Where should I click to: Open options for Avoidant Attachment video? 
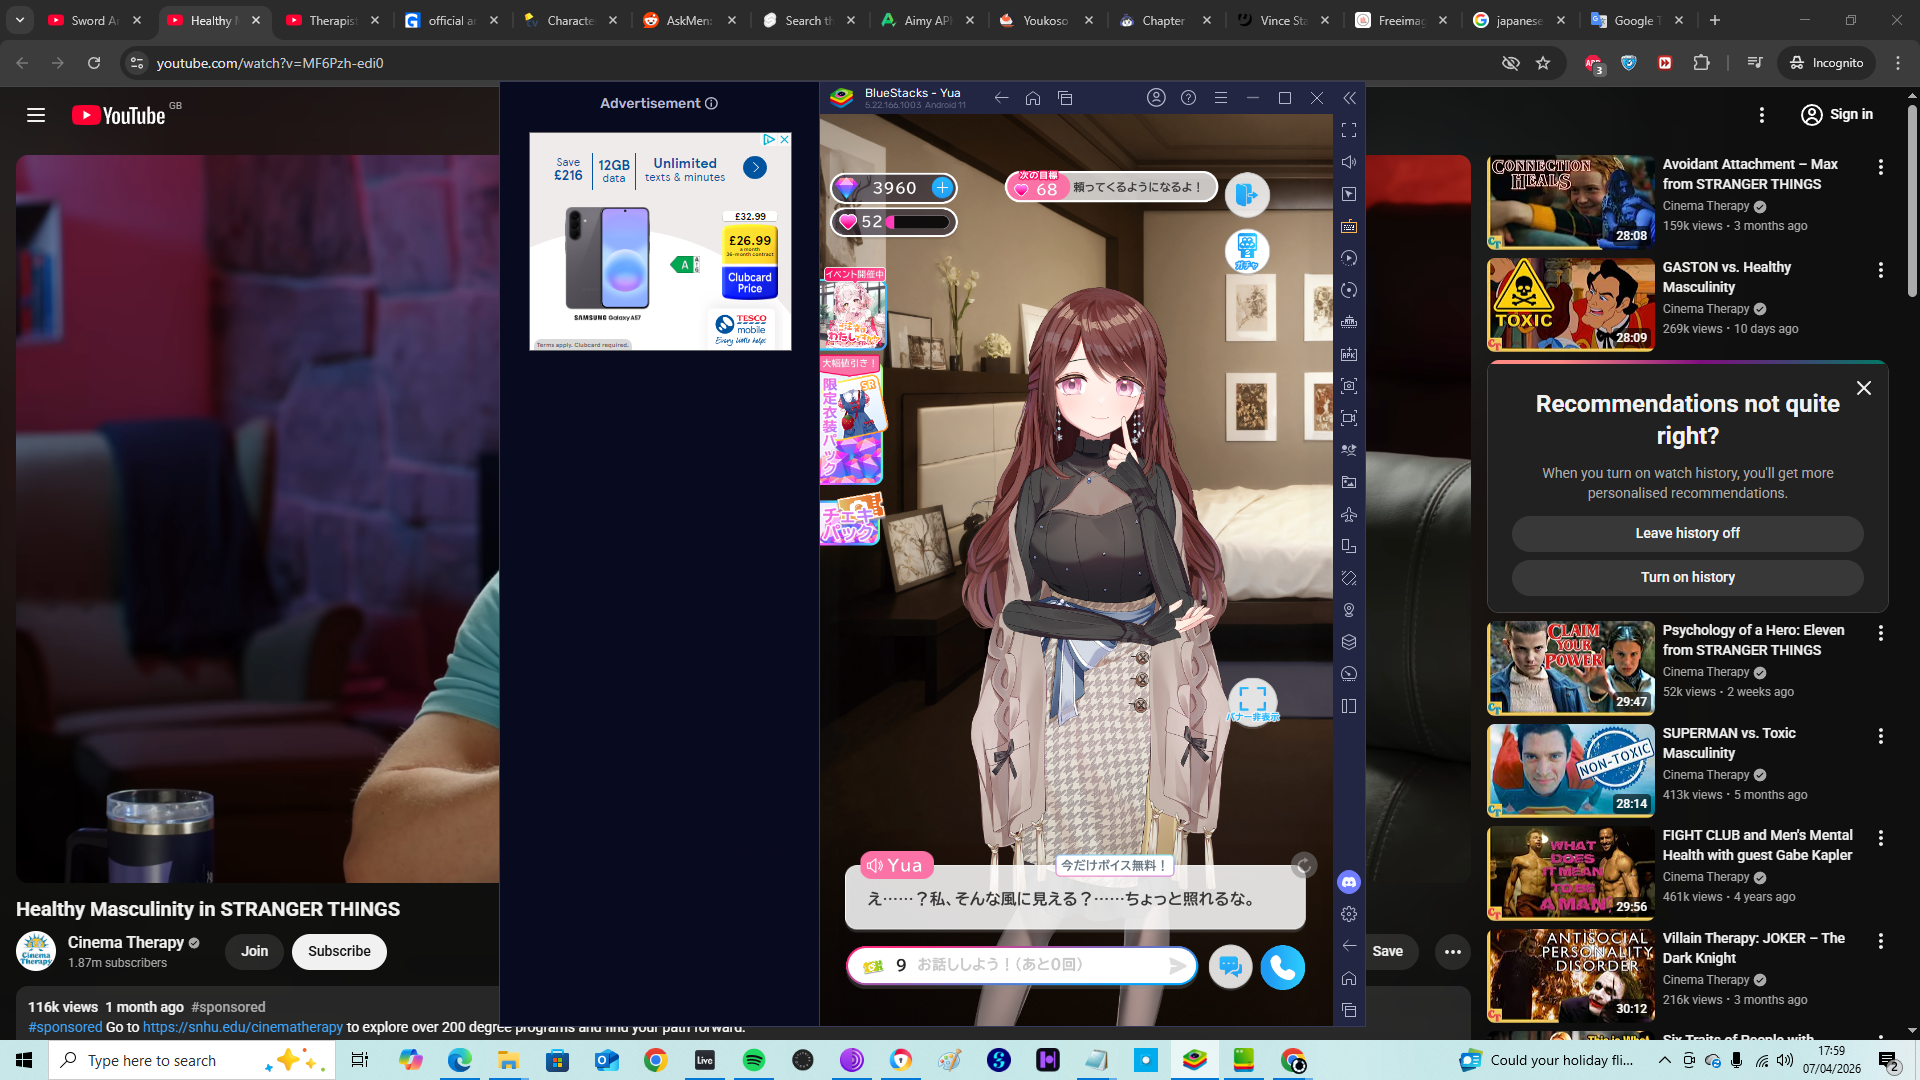pos(1881,167)
